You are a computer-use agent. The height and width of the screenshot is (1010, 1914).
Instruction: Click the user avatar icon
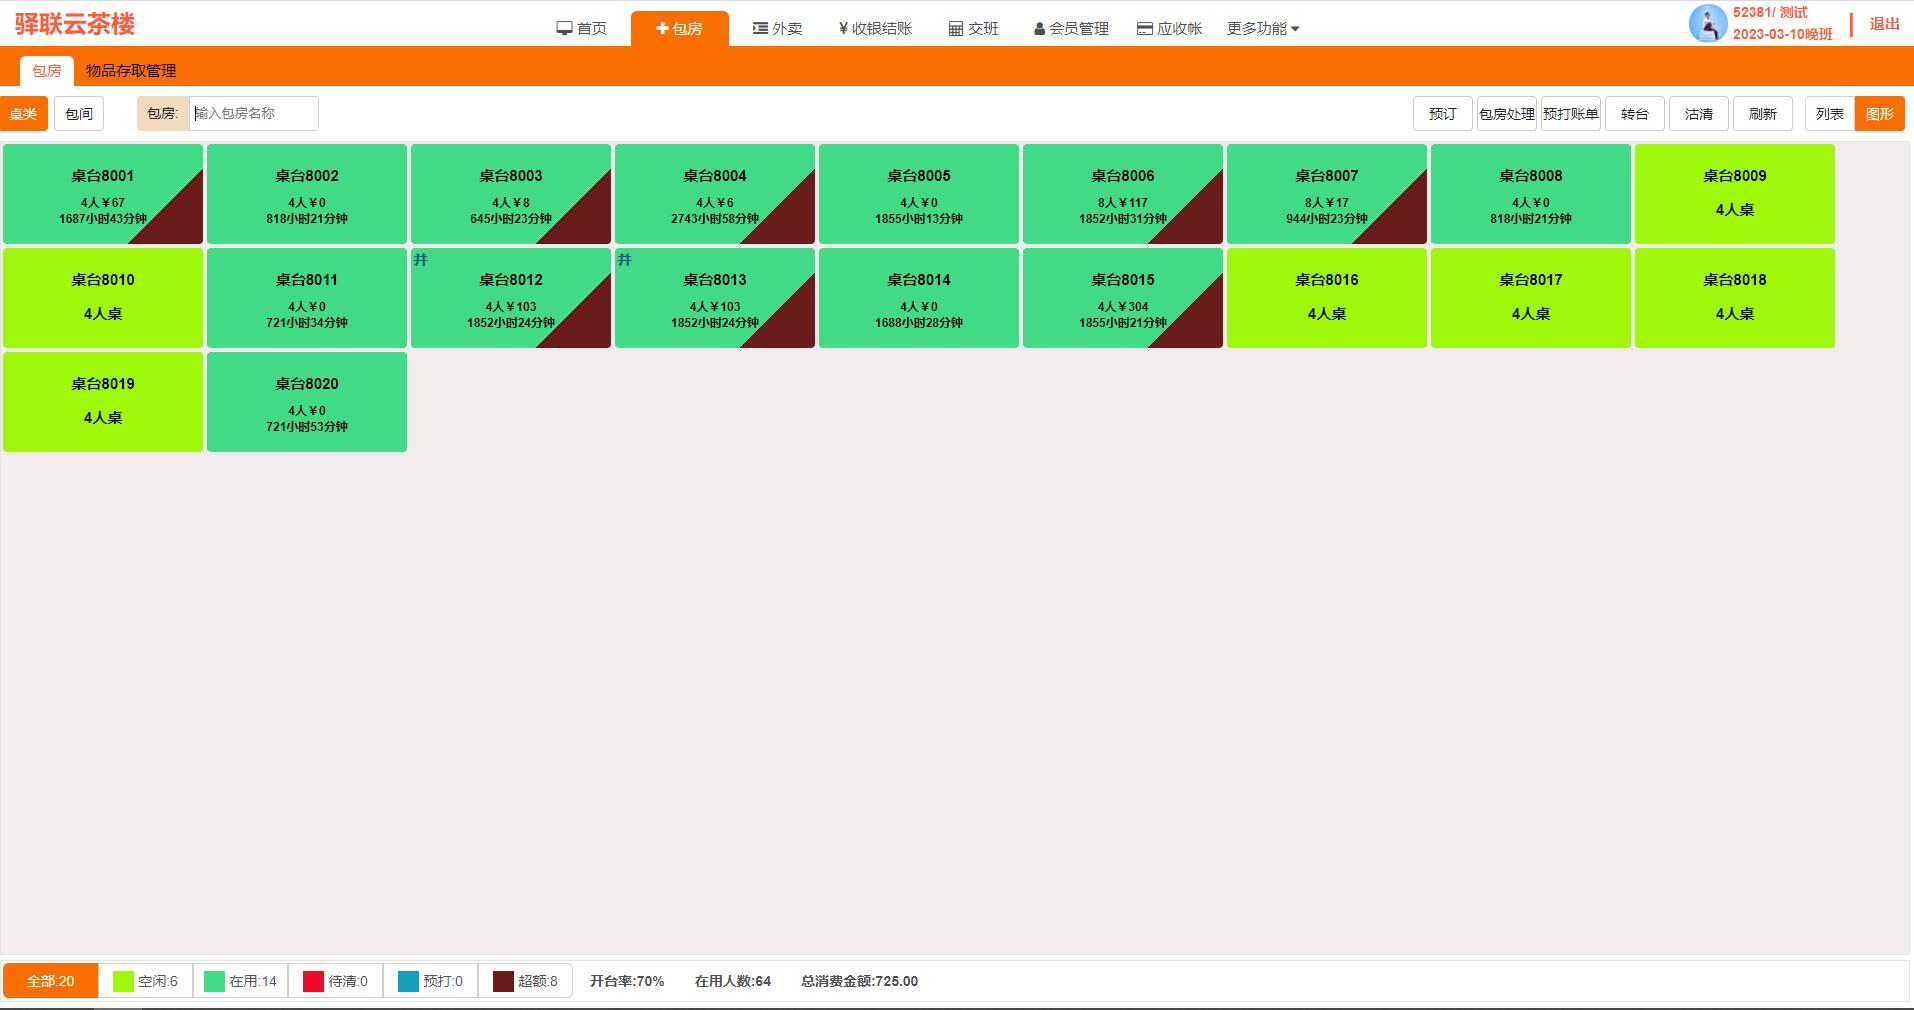click(1707, 23)
